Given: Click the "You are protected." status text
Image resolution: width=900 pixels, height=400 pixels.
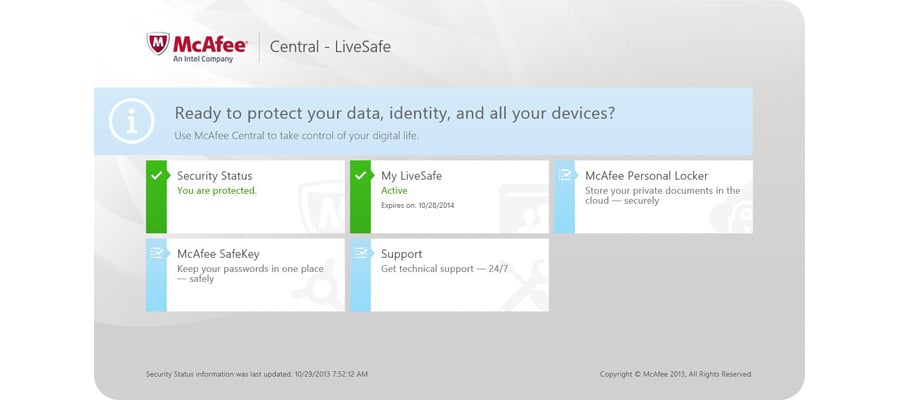Looking at the screenshot, I should pos(217,190).
